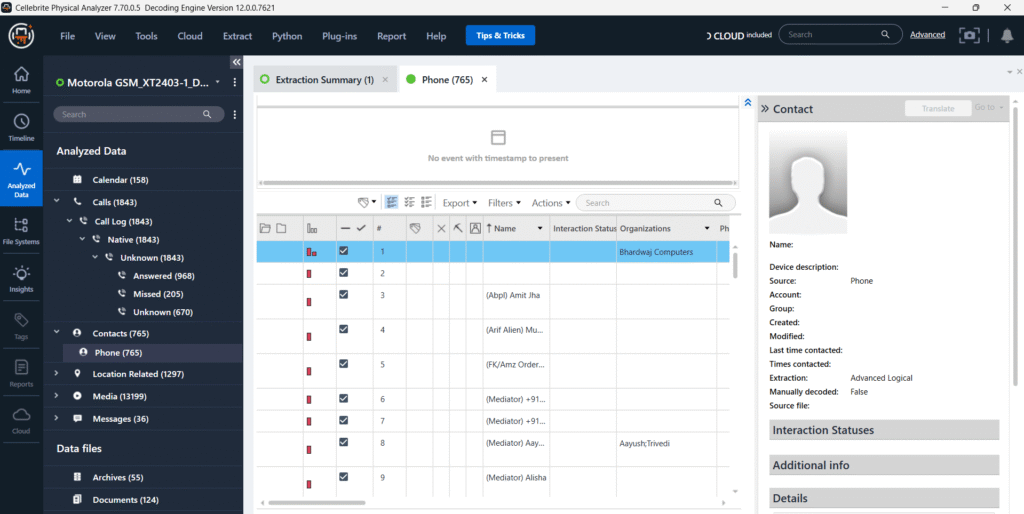
Task: Open the Plug-ins menu
Action: point(340,36)
